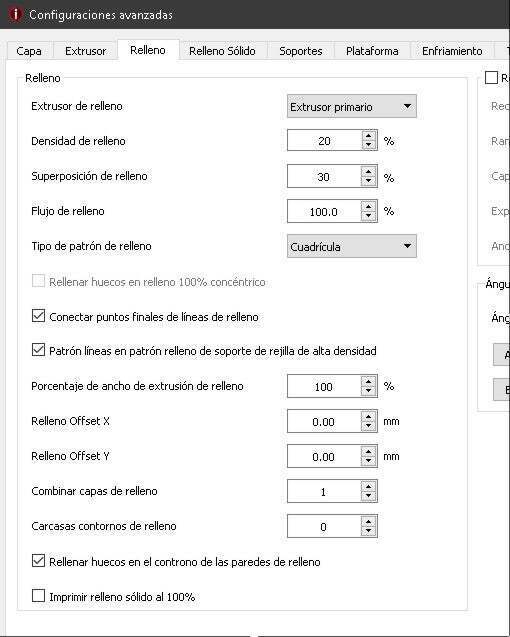Open the Extrusor primario dropdown
The width and height of the screenshot is (510, 637).
point(352,106)
